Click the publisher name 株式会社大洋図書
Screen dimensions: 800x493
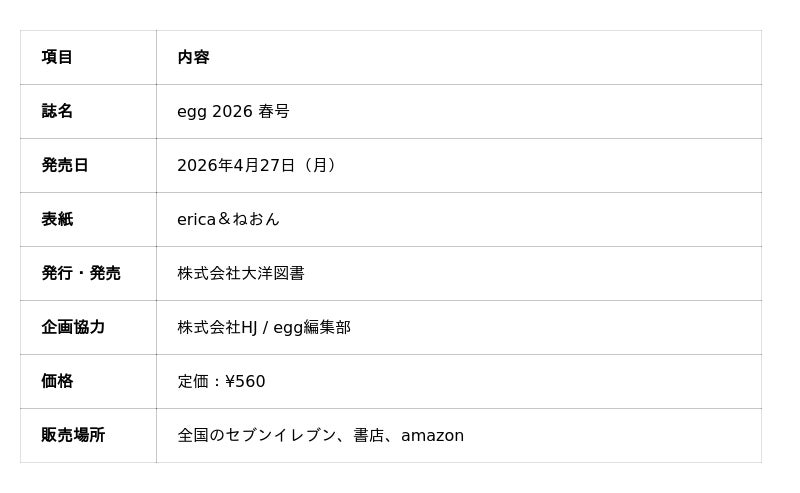(x=241, y=273)
